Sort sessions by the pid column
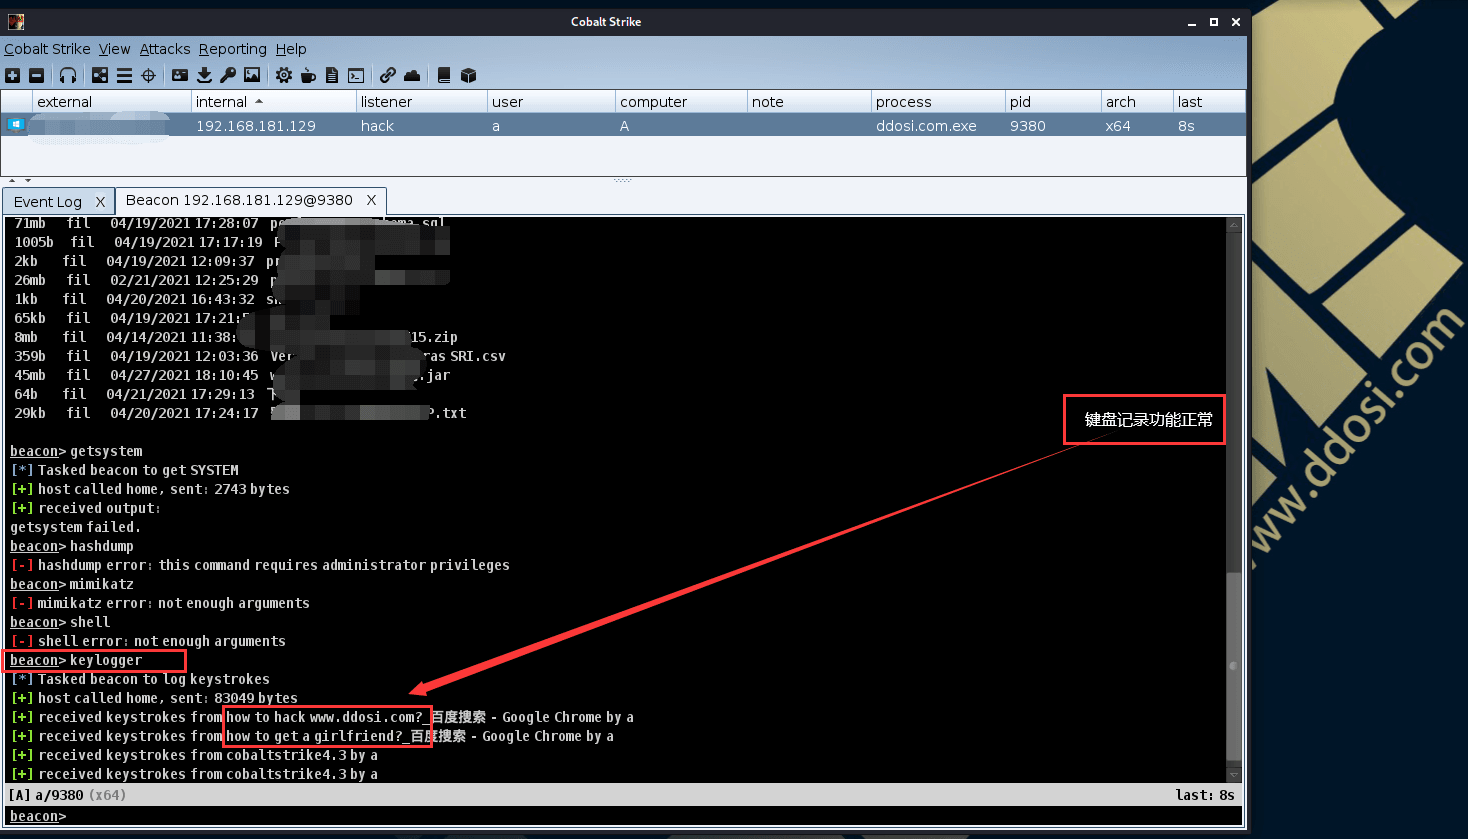 [x=1053, y=101]
